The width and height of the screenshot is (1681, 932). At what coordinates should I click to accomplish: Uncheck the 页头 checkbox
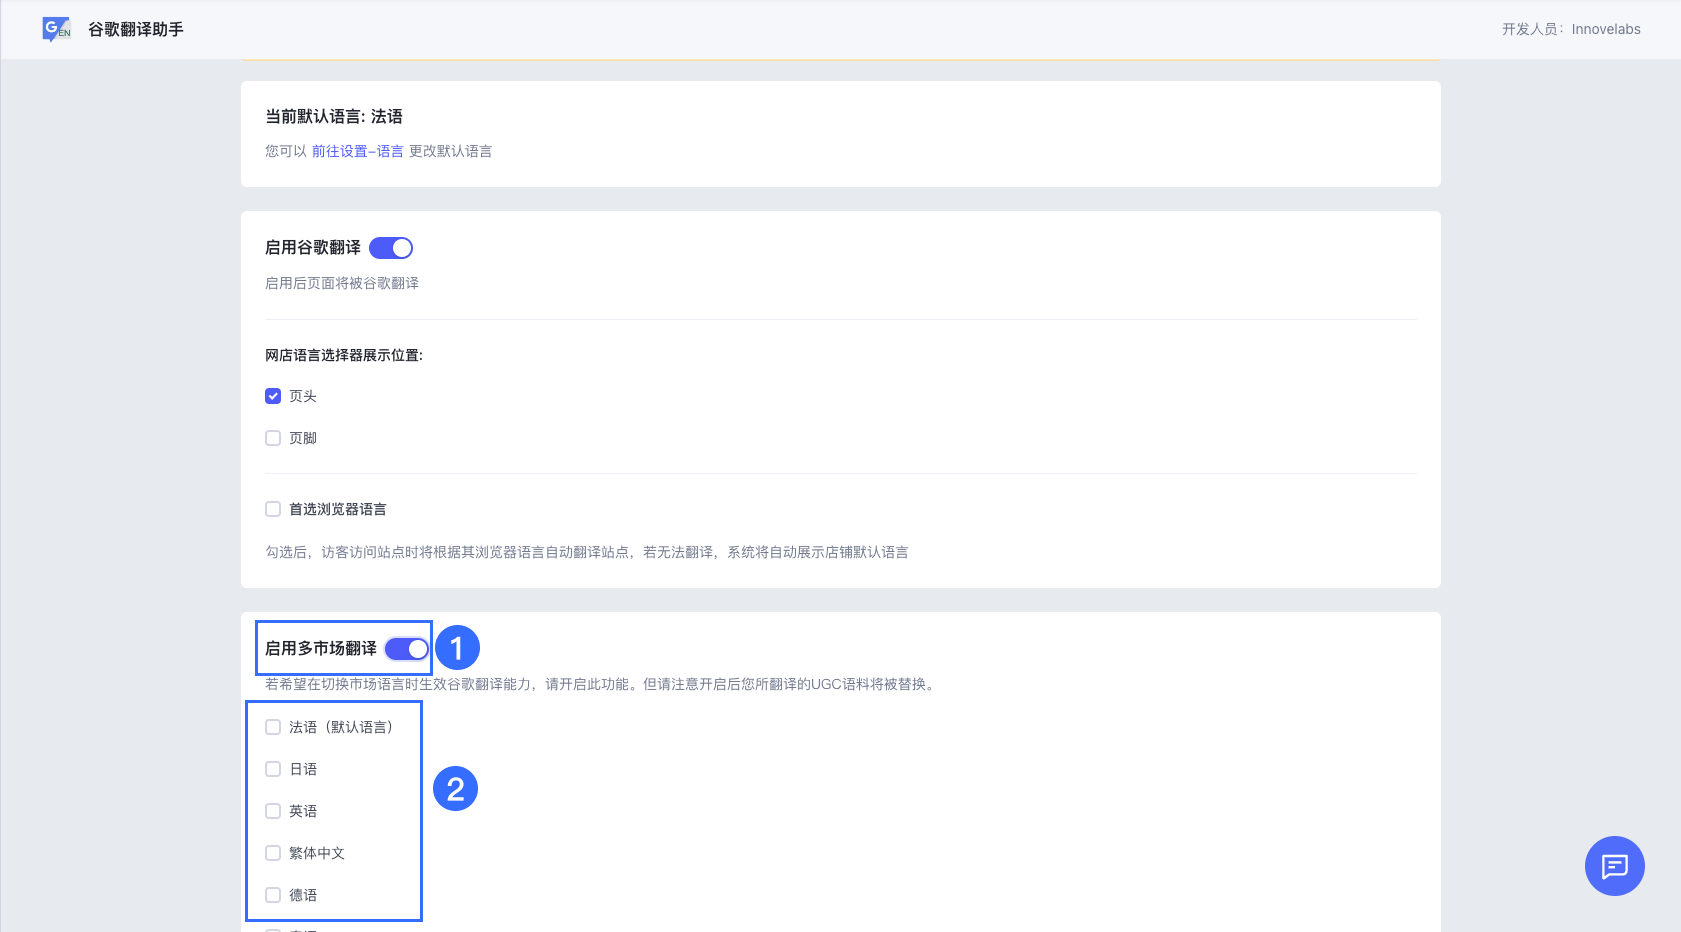coord(273,396)
